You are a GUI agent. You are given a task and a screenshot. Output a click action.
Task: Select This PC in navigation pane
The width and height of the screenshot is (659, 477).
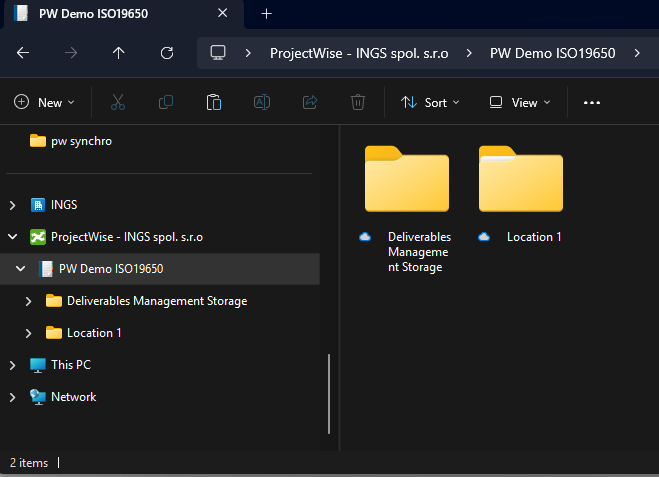pyautogui.click(x=71, y=365)
